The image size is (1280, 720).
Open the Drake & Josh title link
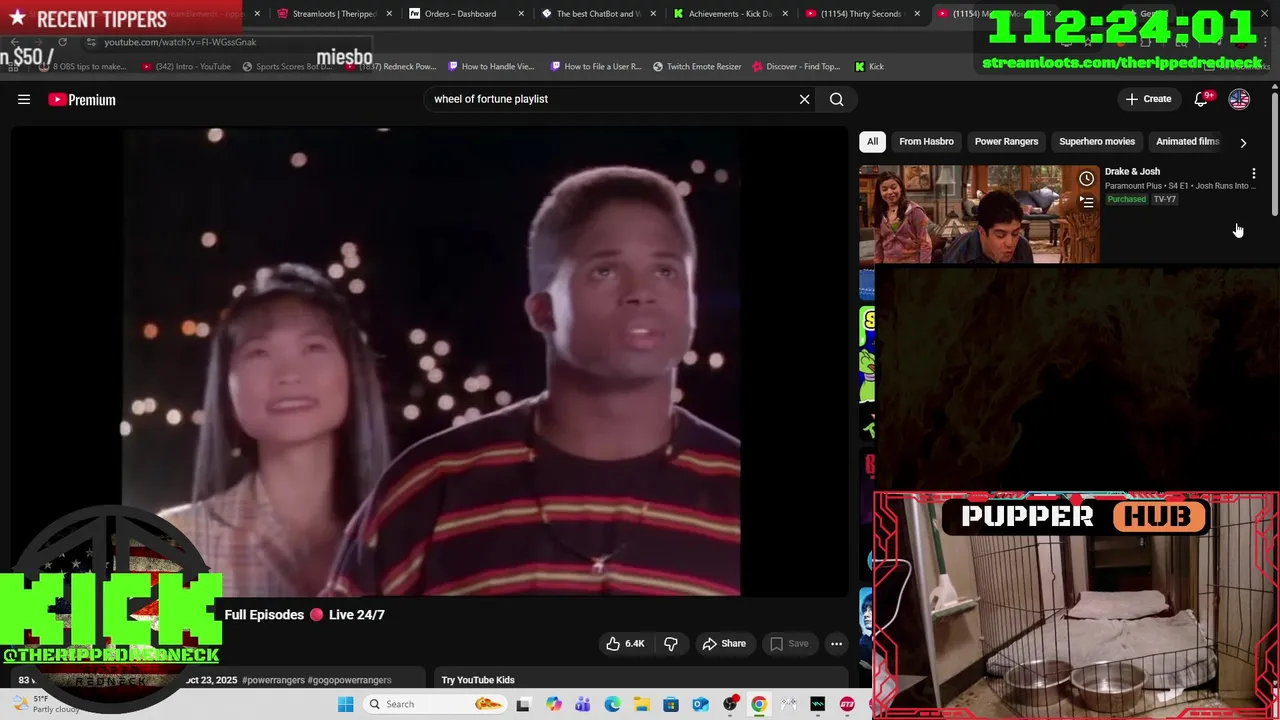click(1132, 171)
